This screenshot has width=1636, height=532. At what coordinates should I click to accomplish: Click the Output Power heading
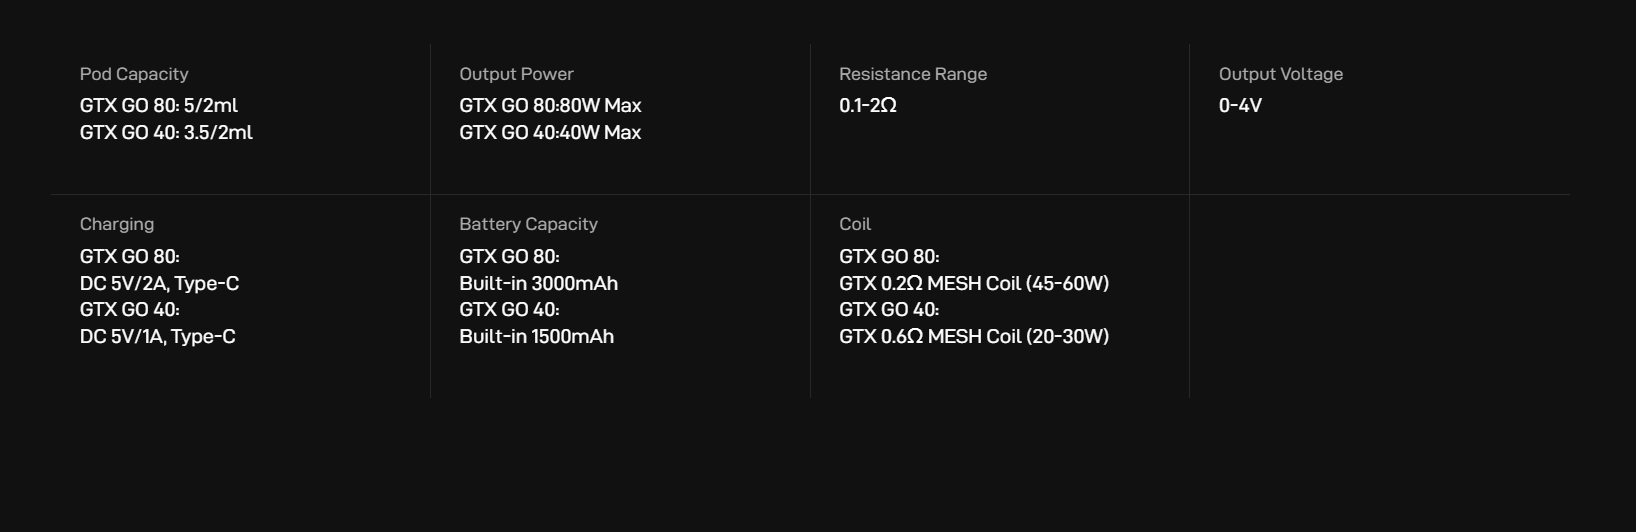(516, 74)
